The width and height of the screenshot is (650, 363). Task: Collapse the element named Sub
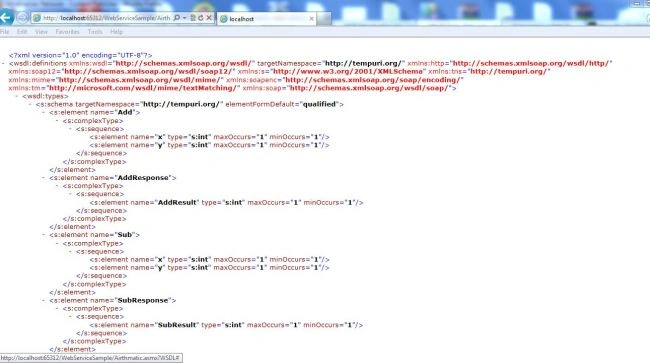click(x=44, y=235)
